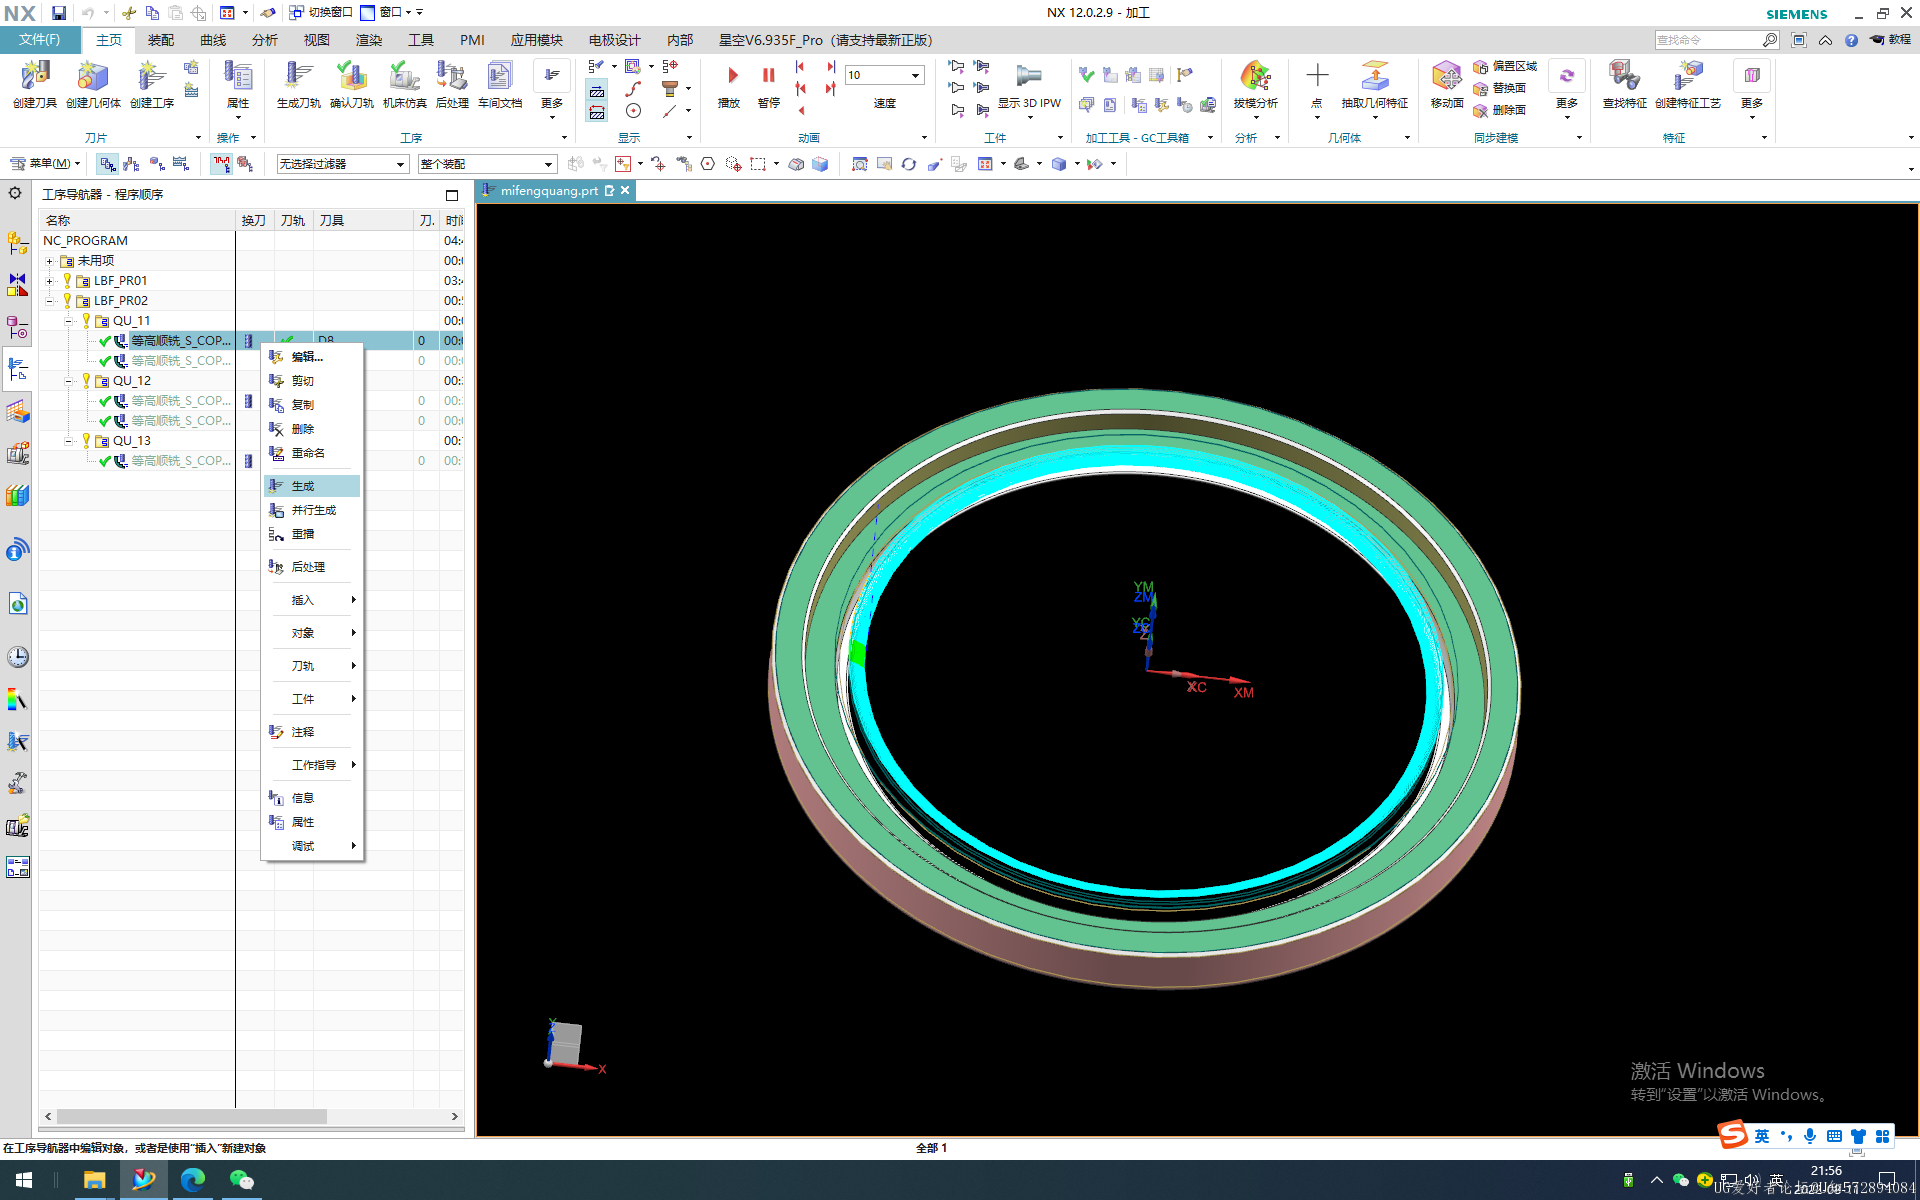Click the 确认刀轨 (Verify Tool Path) icon
The height and width of the screenshot is (1200, 1920).
tap(351, 84)
